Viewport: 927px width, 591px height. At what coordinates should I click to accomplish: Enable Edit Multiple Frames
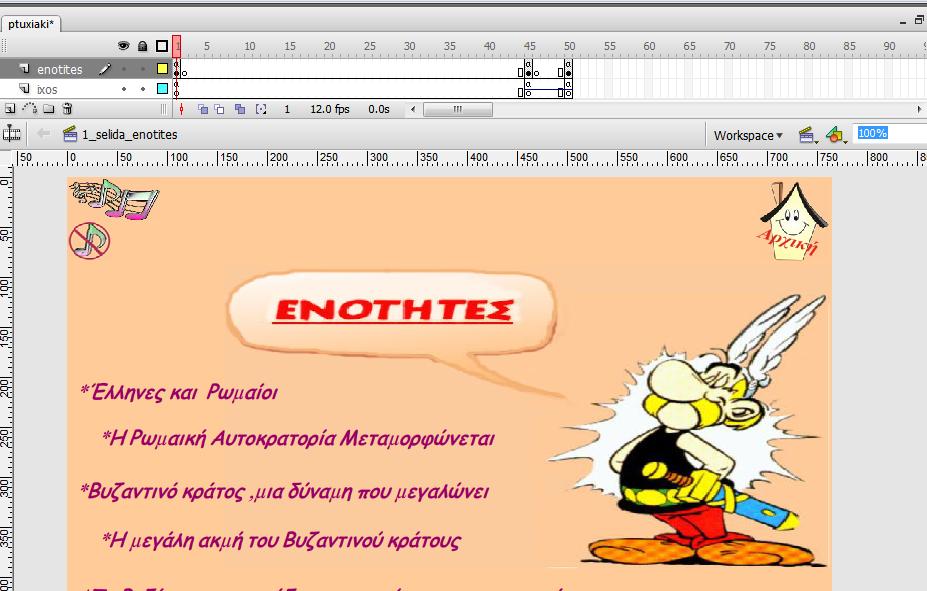[239, 109]
